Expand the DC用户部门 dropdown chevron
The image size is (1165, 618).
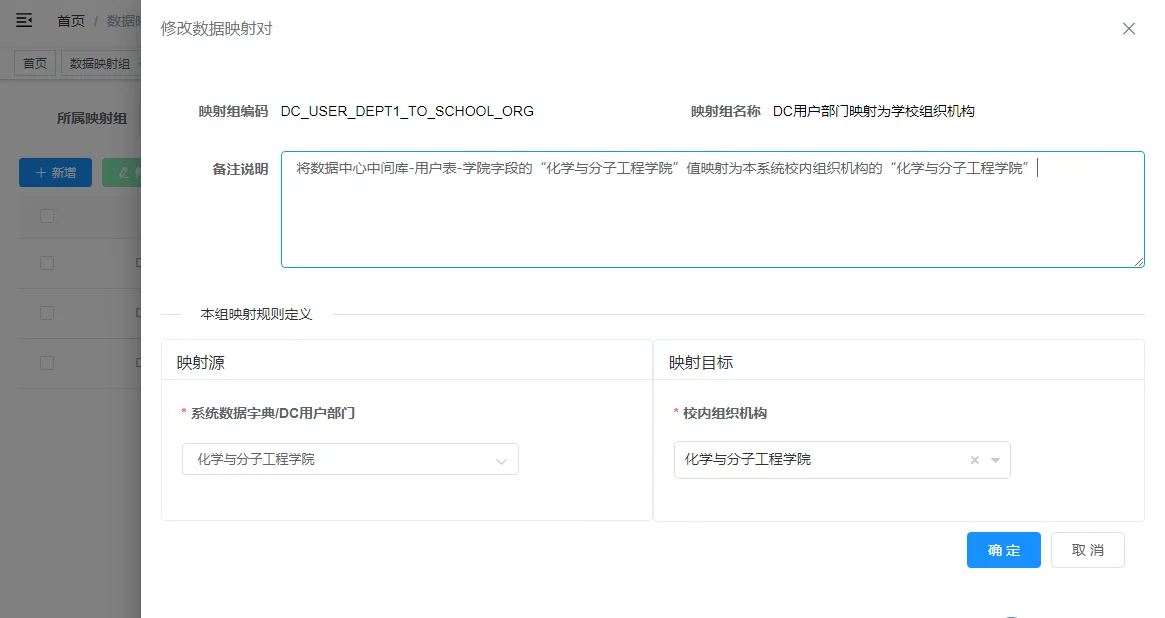click(502, 461)
